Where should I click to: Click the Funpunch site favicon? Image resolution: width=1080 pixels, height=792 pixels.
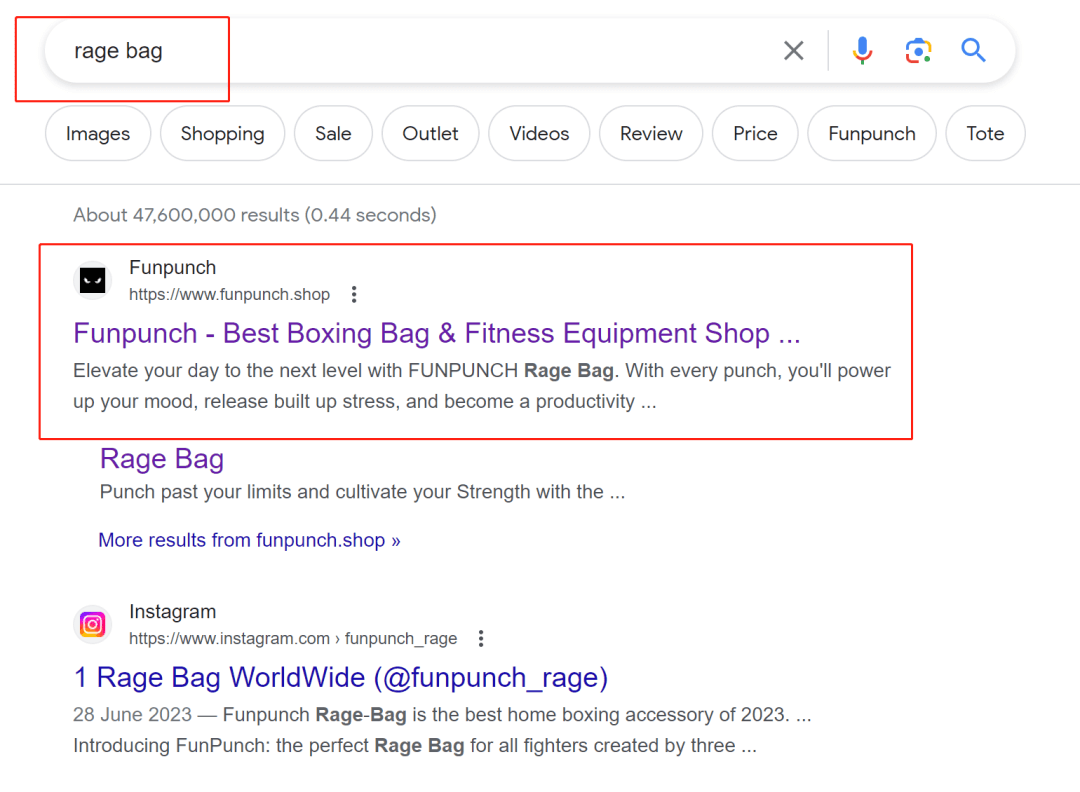(93, 281)
